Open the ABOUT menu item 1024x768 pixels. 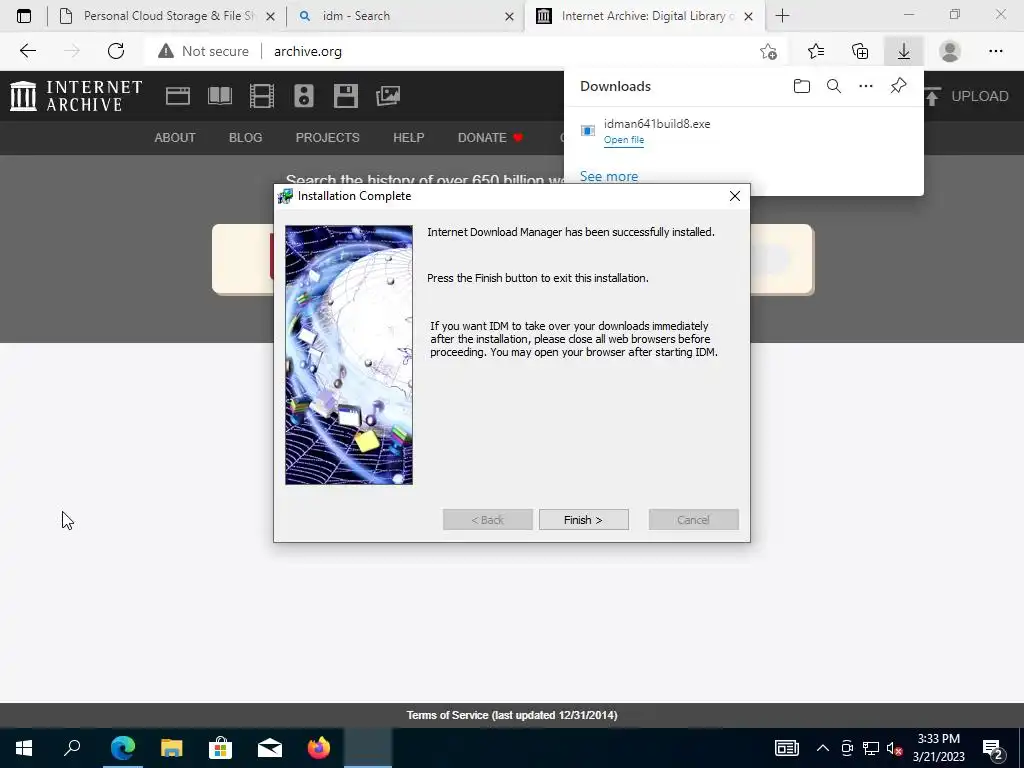[174, 138]
